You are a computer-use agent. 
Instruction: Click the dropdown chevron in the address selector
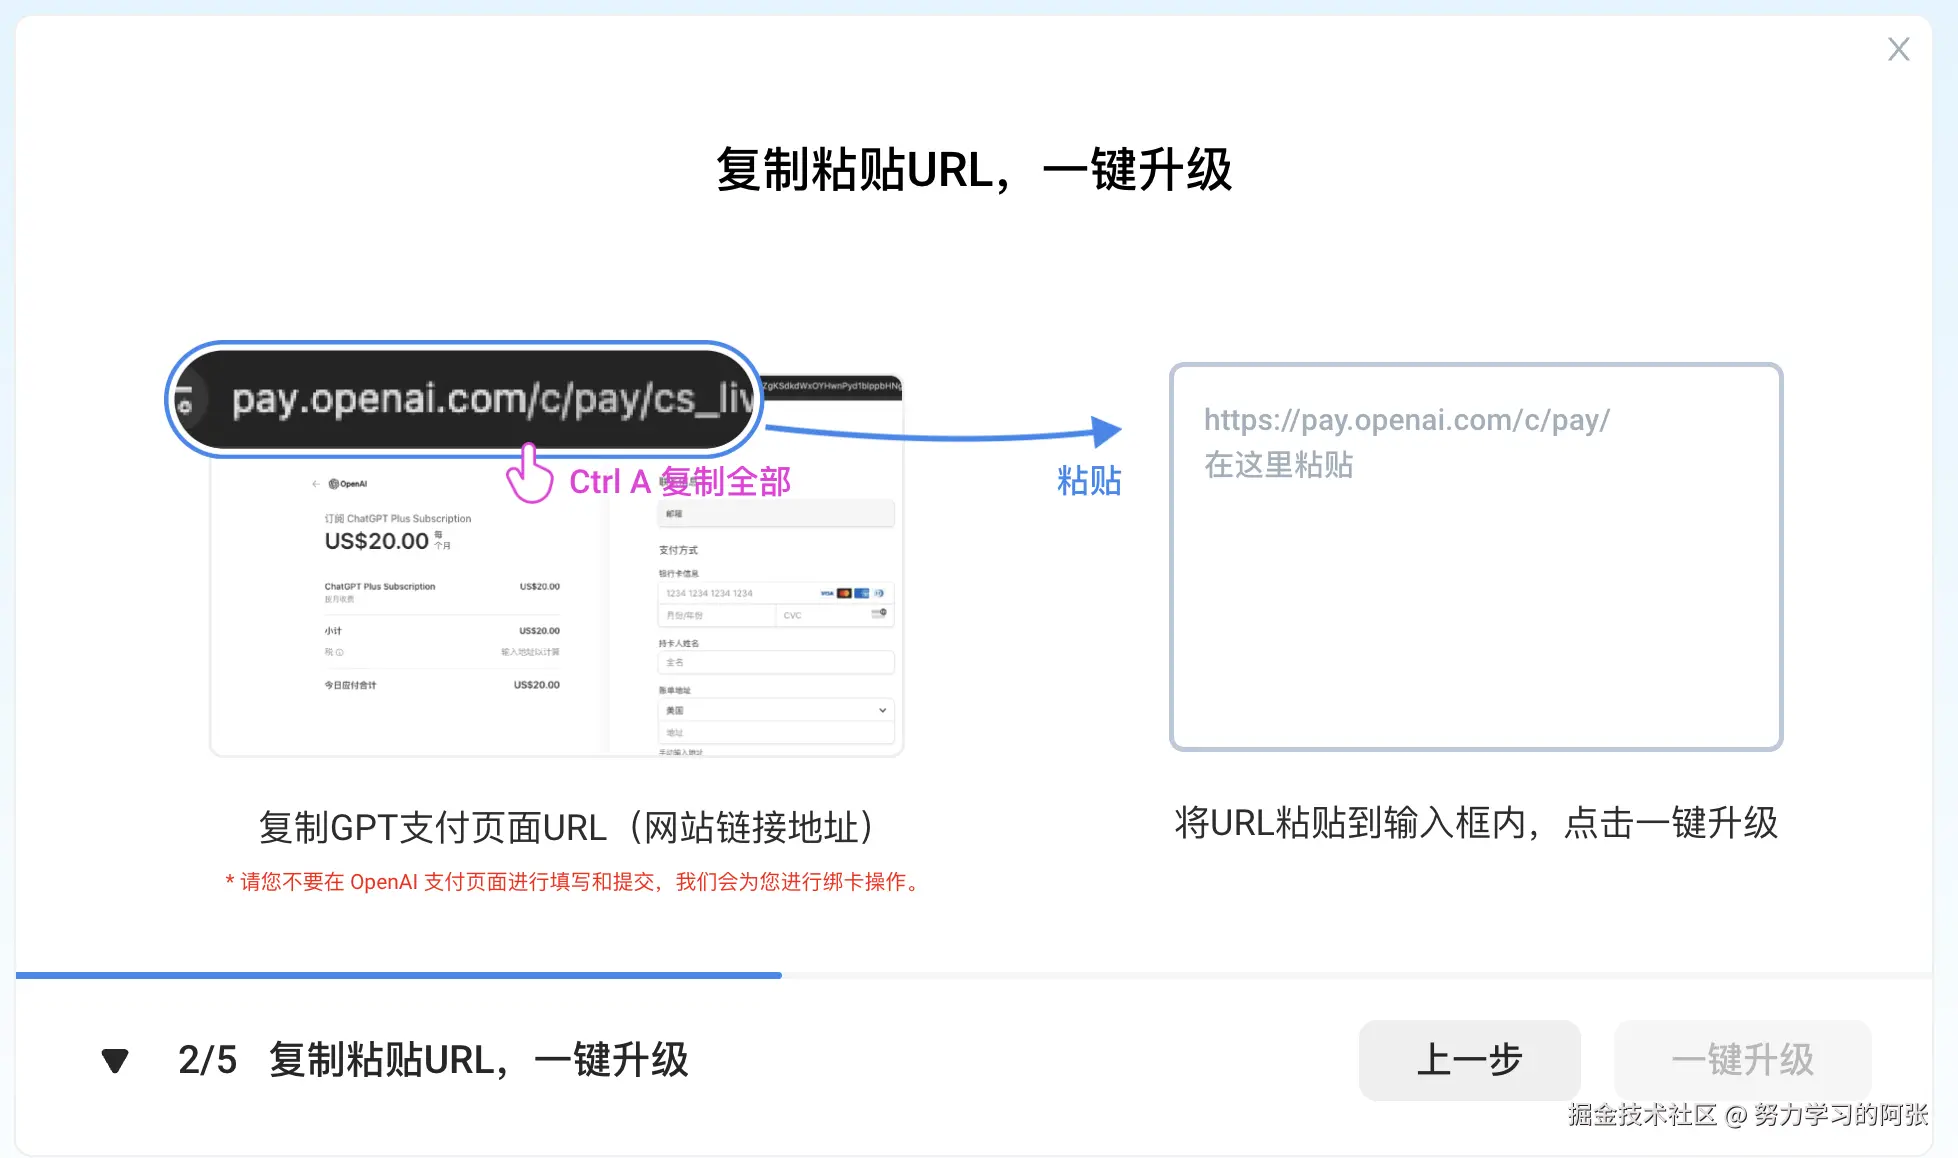[x=882, y=710]
